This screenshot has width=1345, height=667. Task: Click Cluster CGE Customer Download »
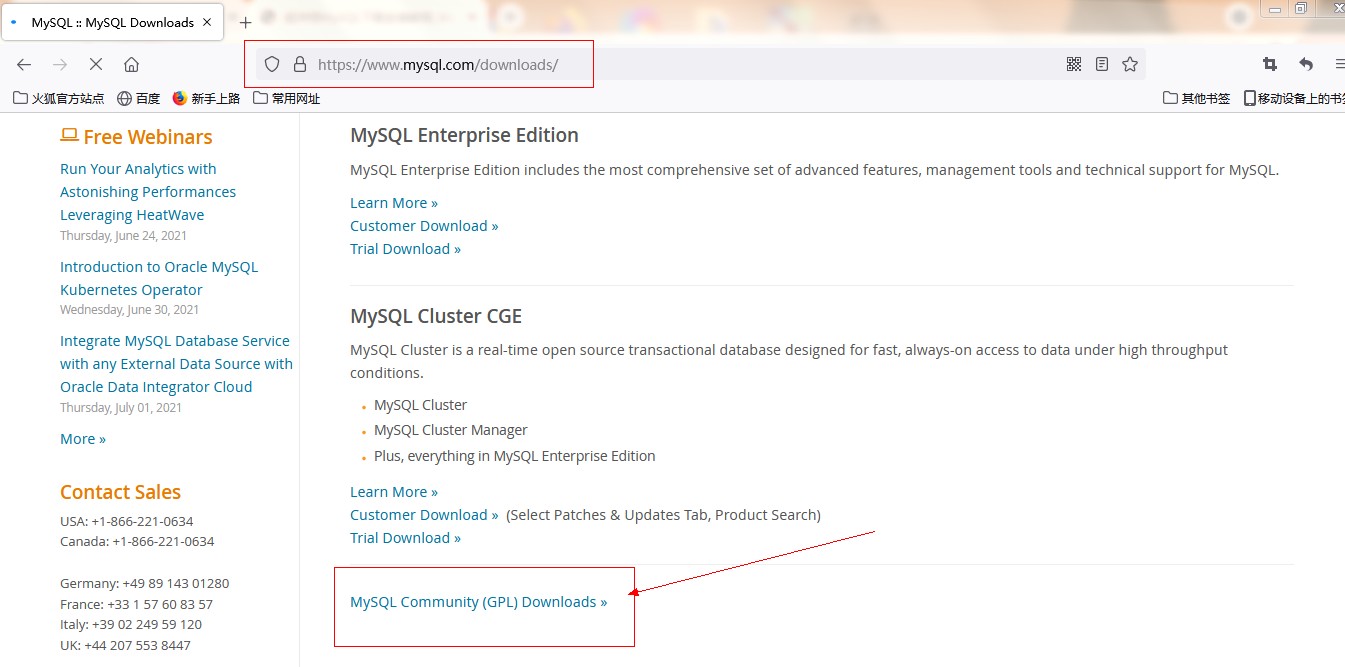pos(424,515)
